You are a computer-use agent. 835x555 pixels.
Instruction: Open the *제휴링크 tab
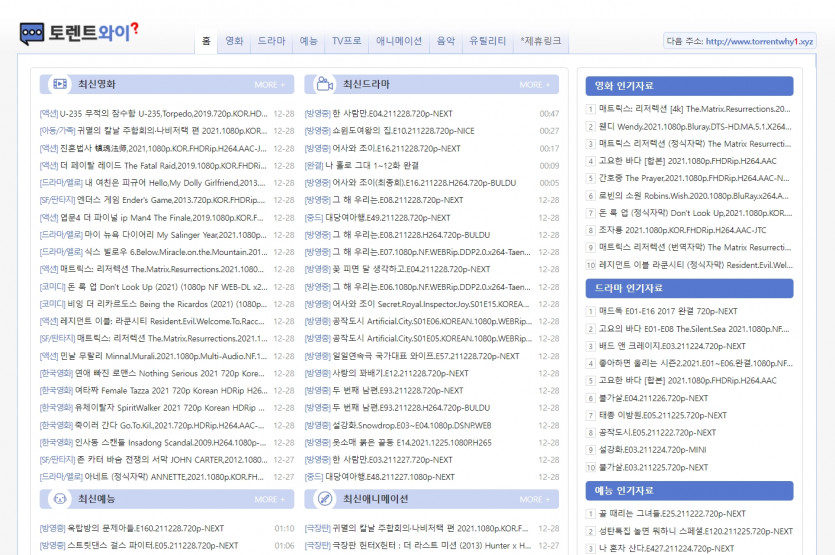click(x=541, y=42)
